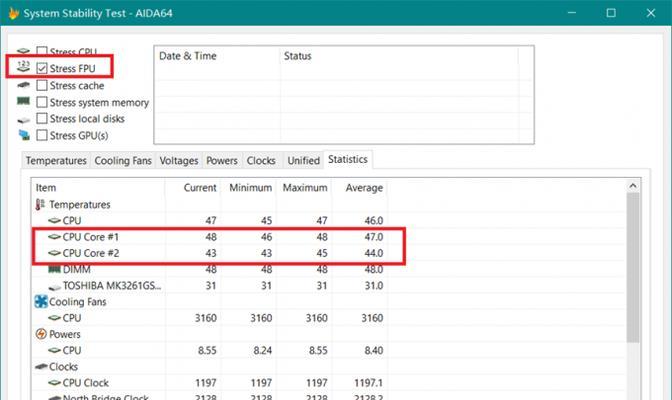Enable the Stress cache checkbox
The width and height of the screenshot is (672, 400).
[x=42, y=85]
